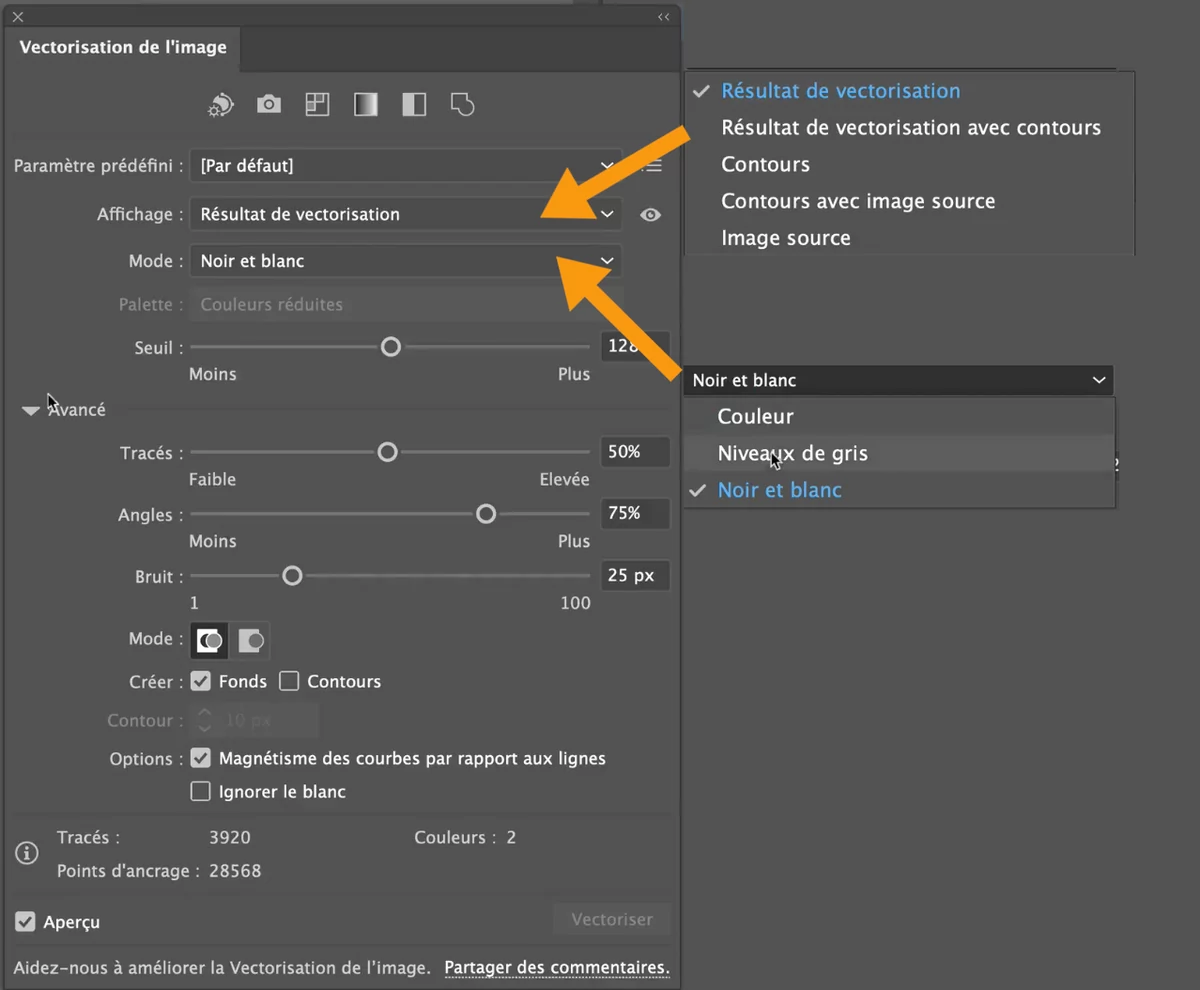Choose the High Color camera preset icon

point(268,104)
